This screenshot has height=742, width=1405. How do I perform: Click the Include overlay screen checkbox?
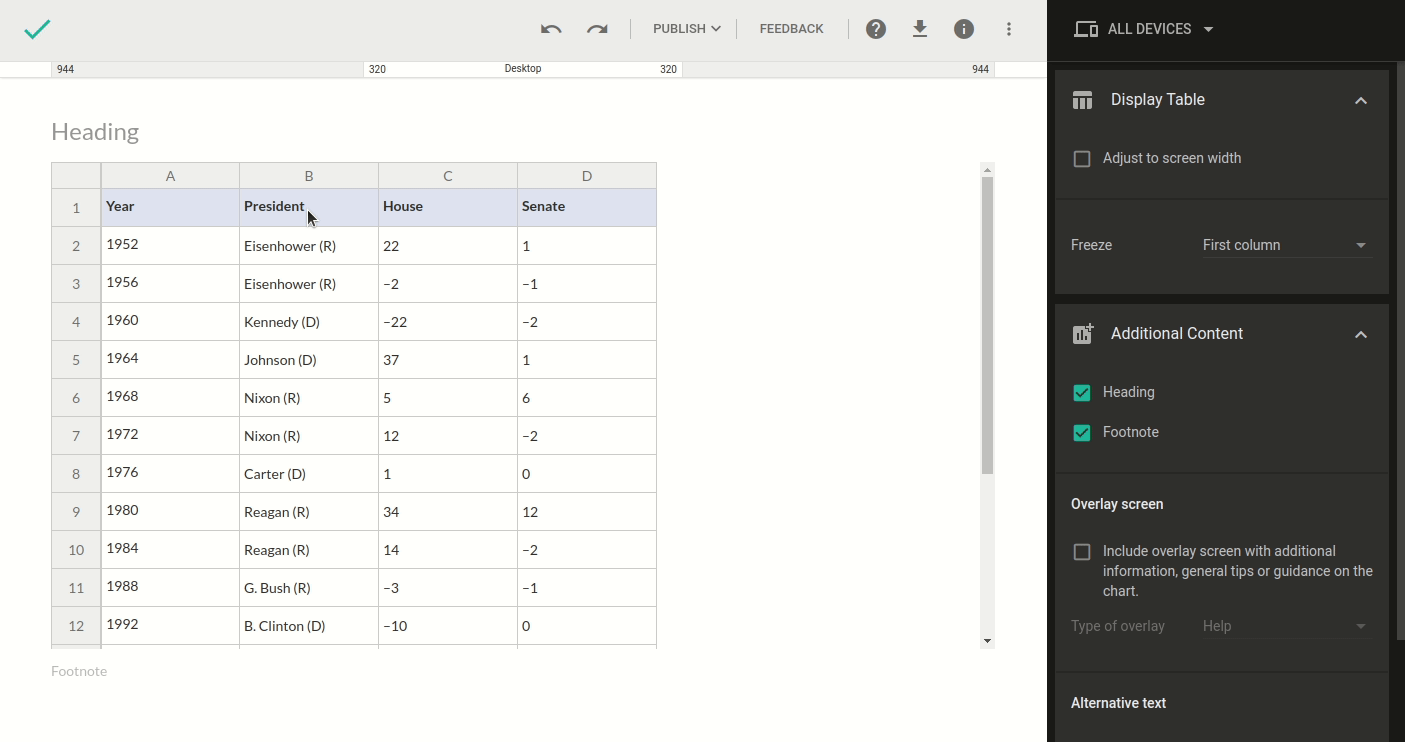1081,551
